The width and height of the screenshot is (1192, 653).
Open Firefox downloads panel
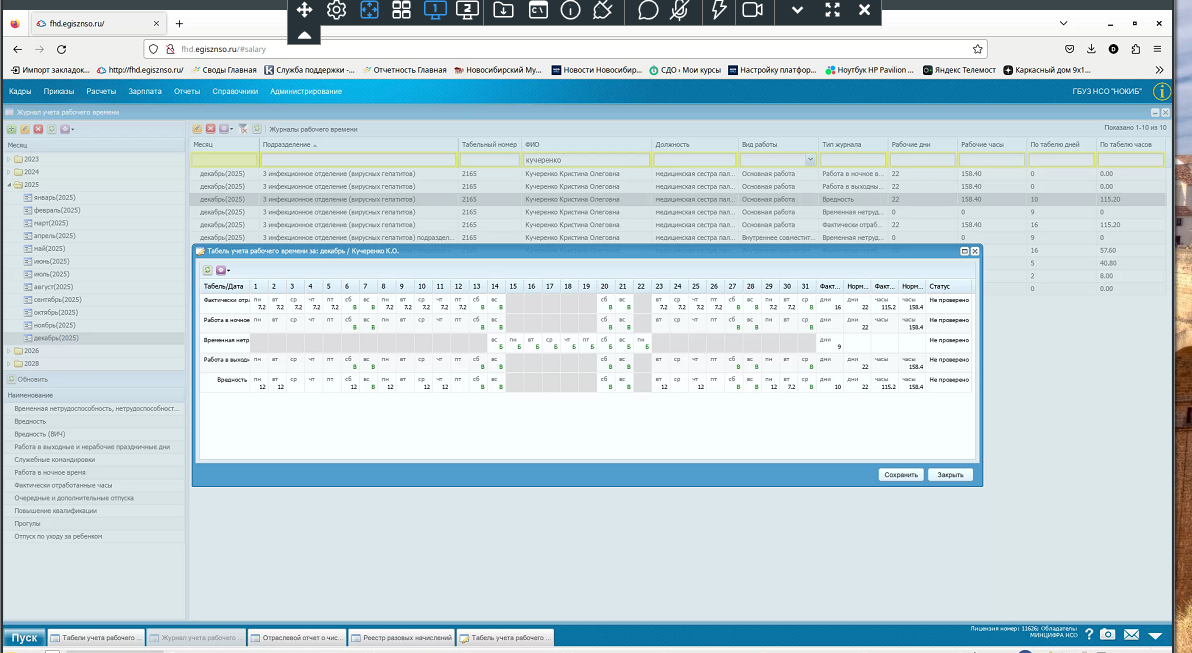(1091, 49)
